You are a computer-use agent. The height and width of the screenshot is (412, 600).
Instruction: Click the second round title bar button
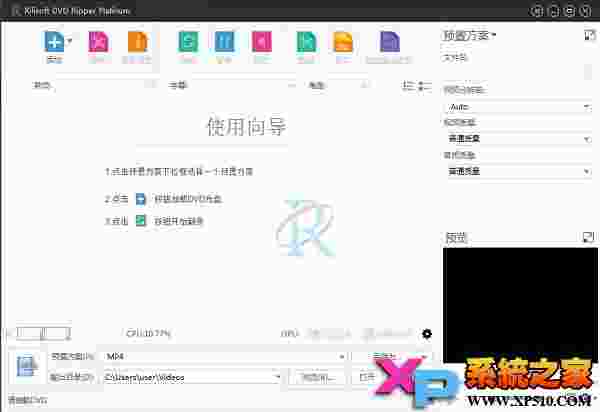pos(553,11)
